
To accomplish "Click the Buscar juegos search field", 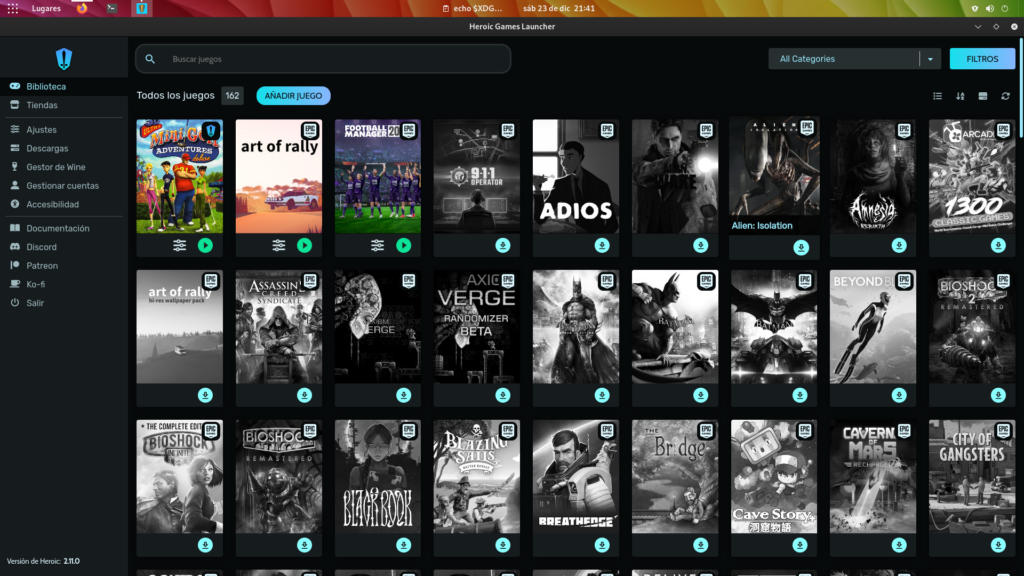I will (x=330, y=59).
